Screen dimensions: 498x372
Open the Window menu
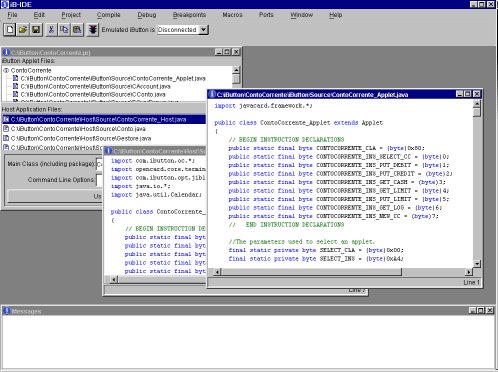click(301, 15)
